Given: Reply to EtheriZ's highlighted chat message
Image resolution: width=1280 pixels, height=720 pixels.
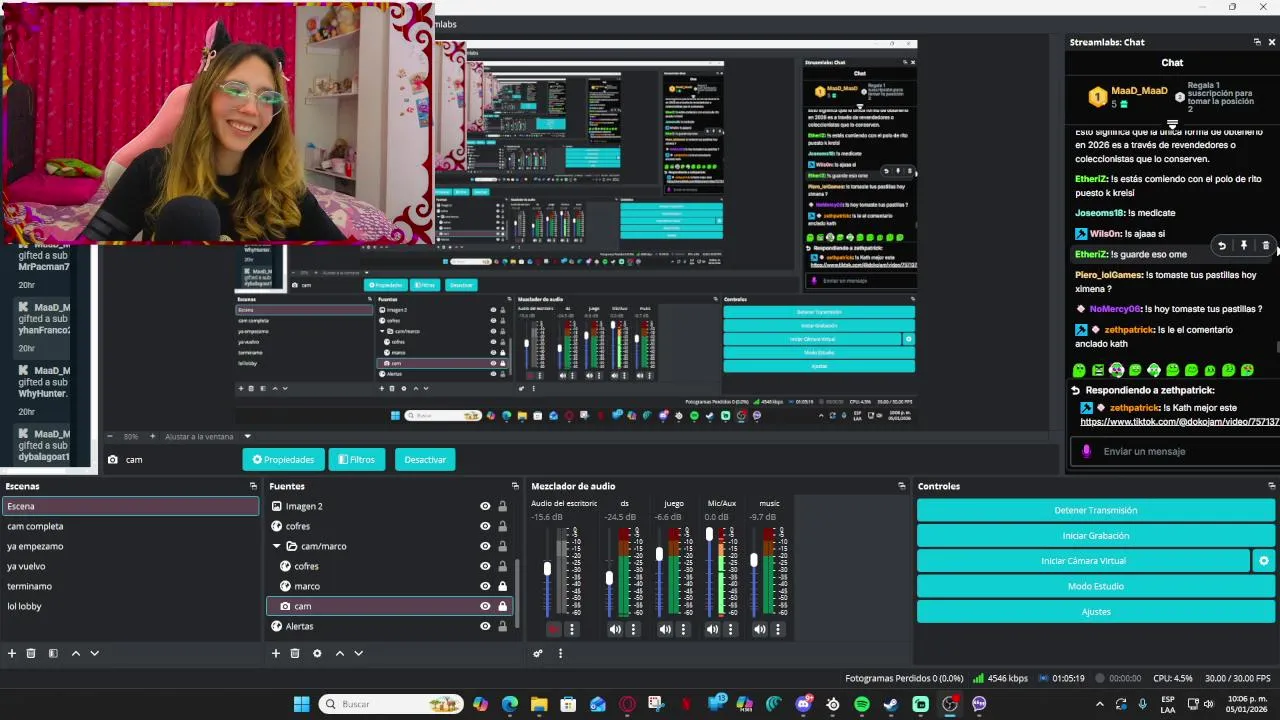Looking at the screenshot, I should coord(1221,246).
